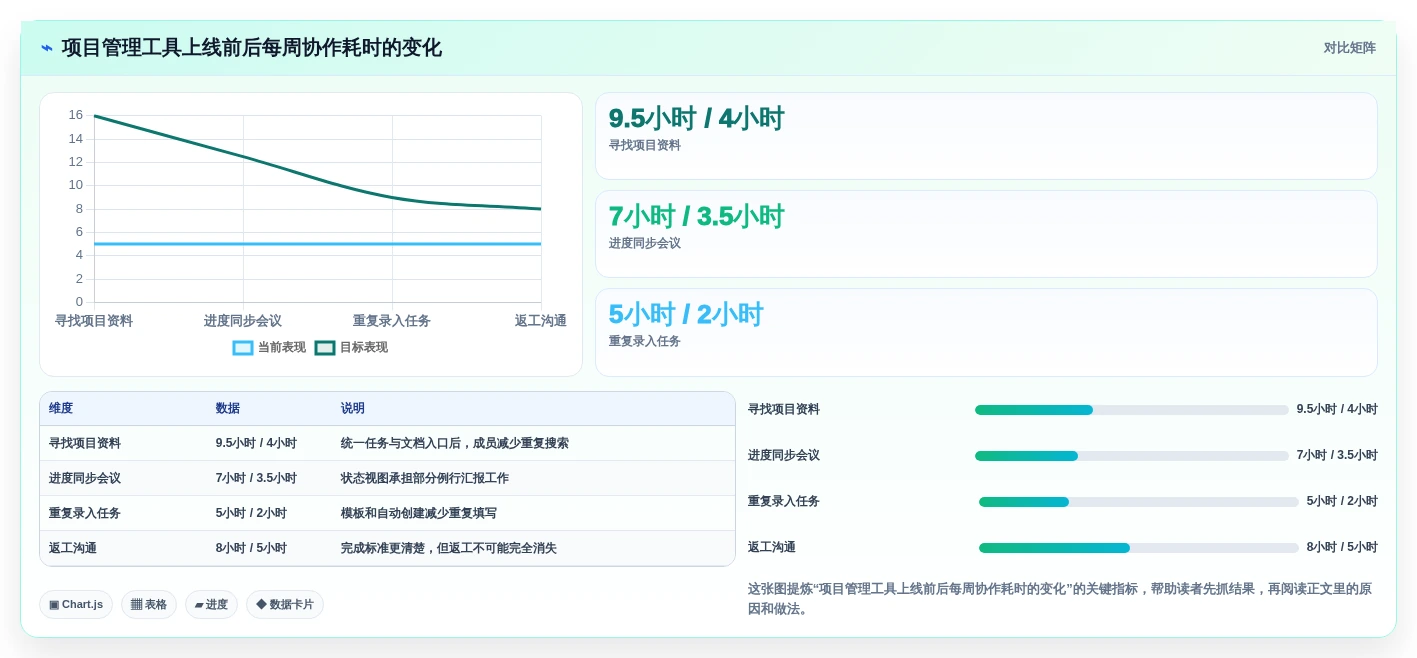The height and width of the screenshot is (658, 1417).
Task: Click chart x-axis label 寻找项目资料
Action: [94, 321]
